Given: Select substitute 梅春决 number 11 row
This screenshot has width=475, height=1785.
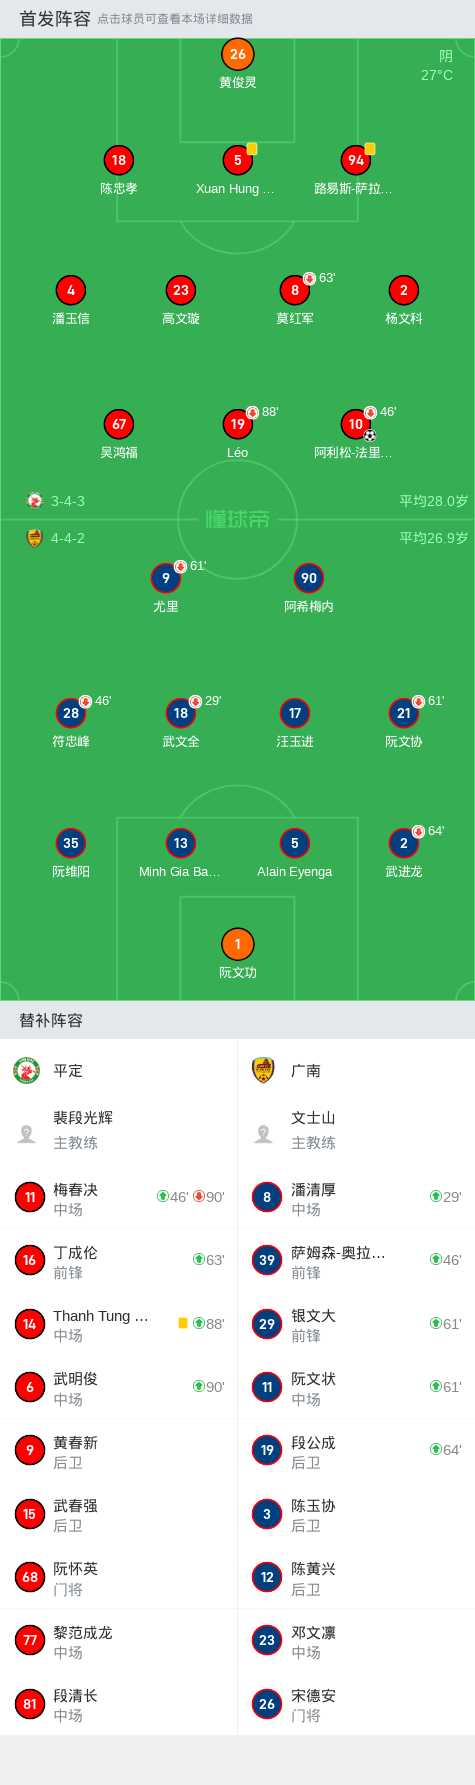Looking at the screenshot, I should [x=119, y=1197].
